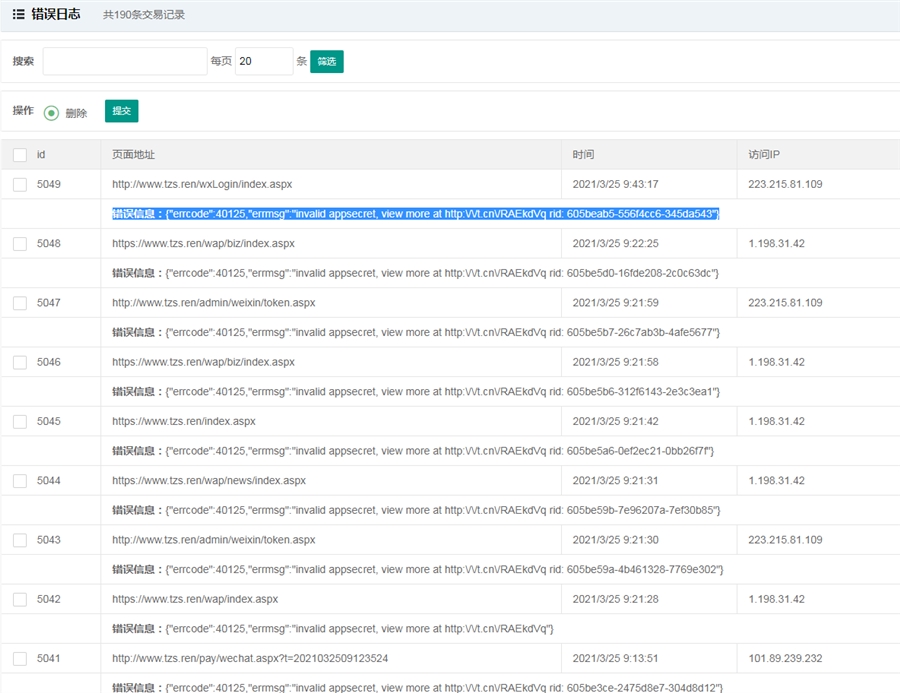
Task: Click the highlighted error message for 5049
Action: (415, 214)
